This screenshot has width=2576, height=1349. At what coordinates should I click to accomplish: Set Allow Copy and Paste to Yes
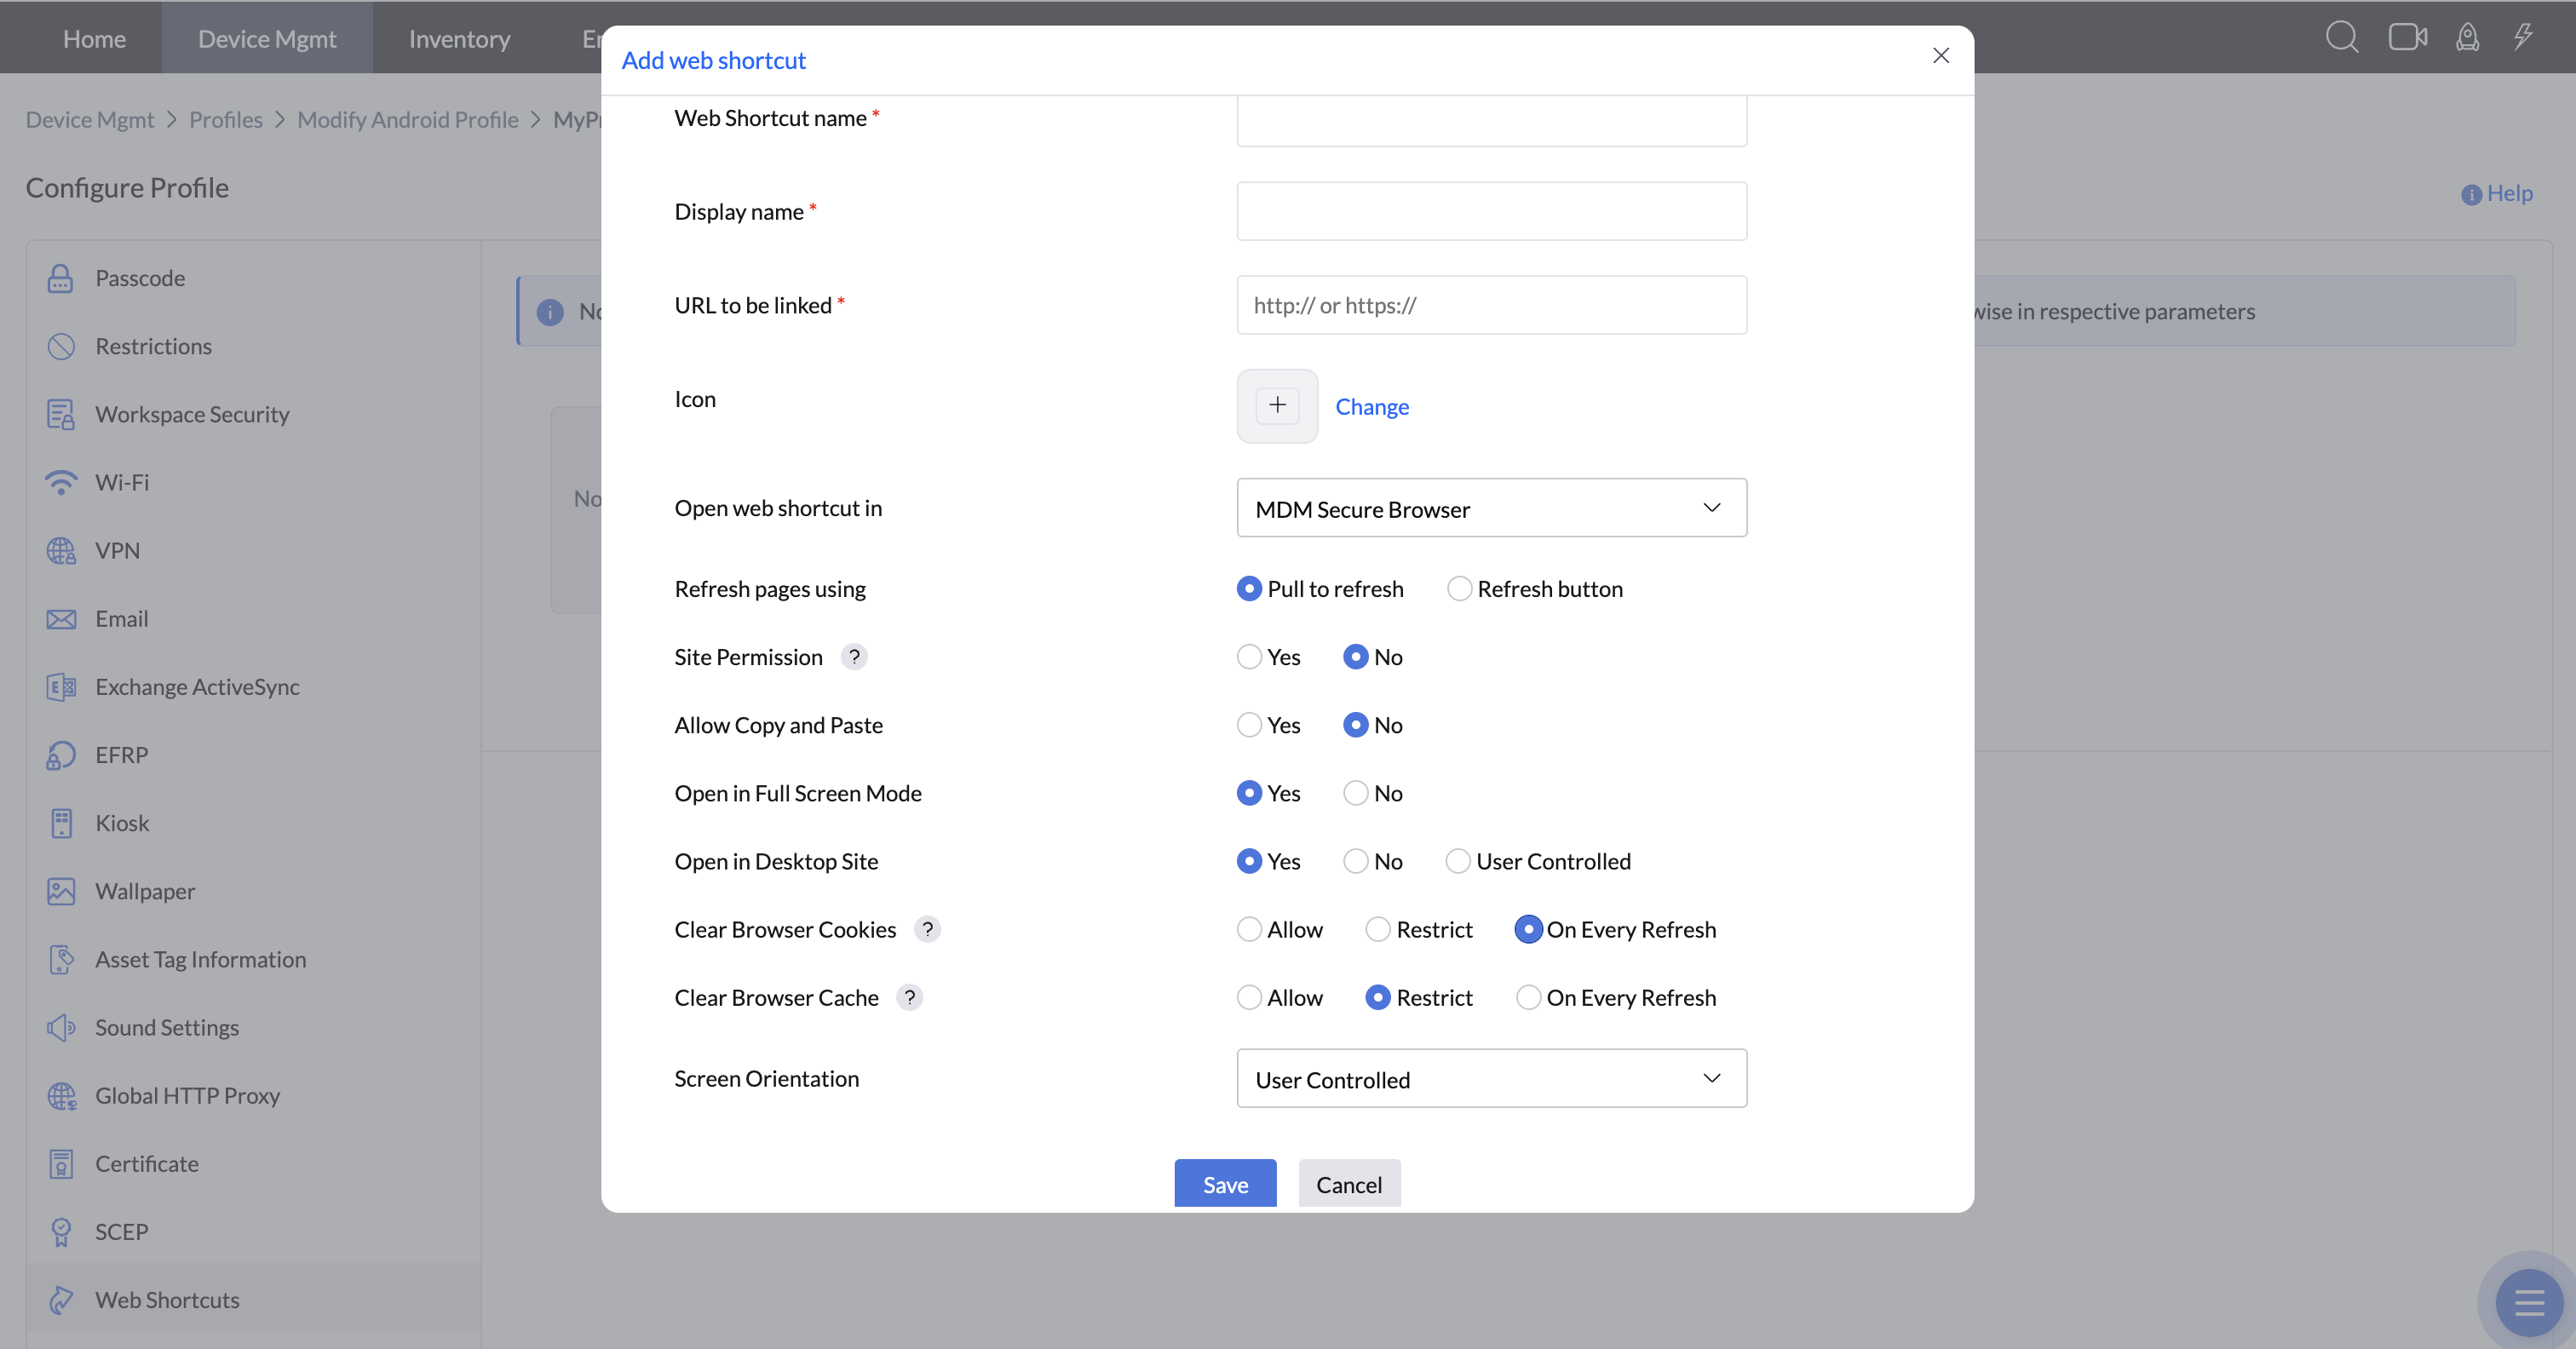tap(1249, 725)
